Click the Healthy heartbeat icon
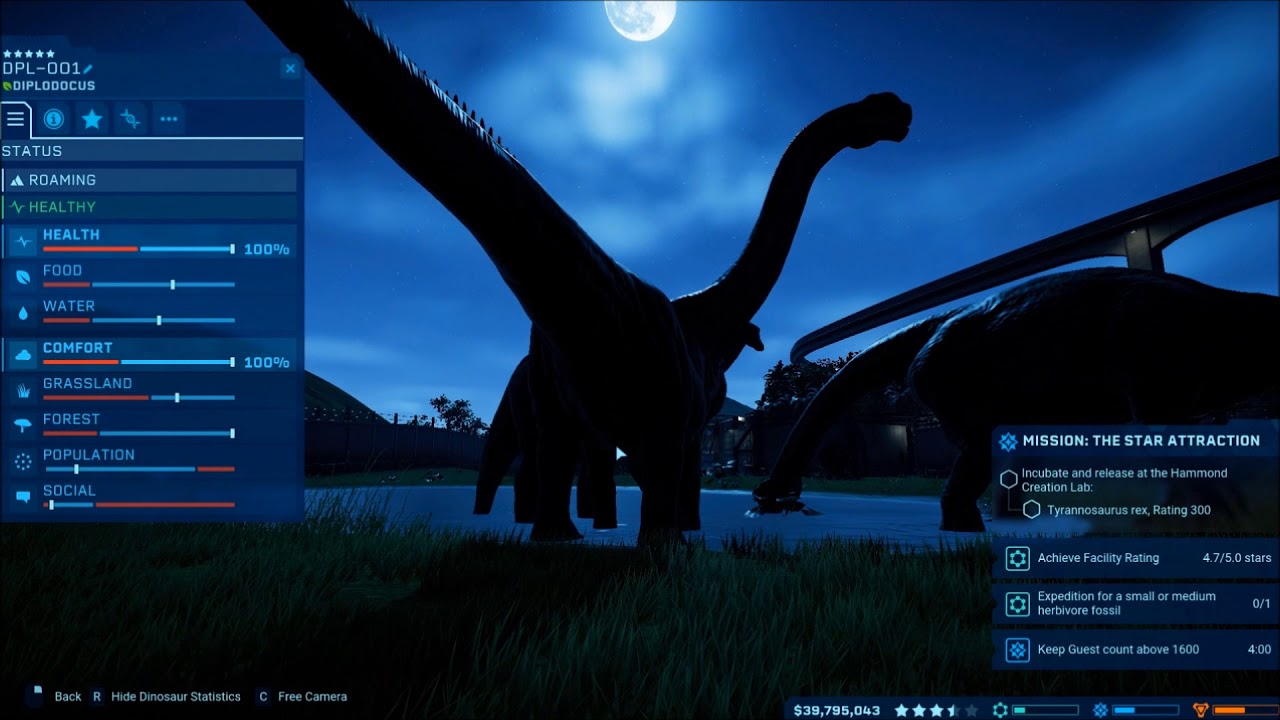This screenshot has width=1280, height=720. coord(16,207)
